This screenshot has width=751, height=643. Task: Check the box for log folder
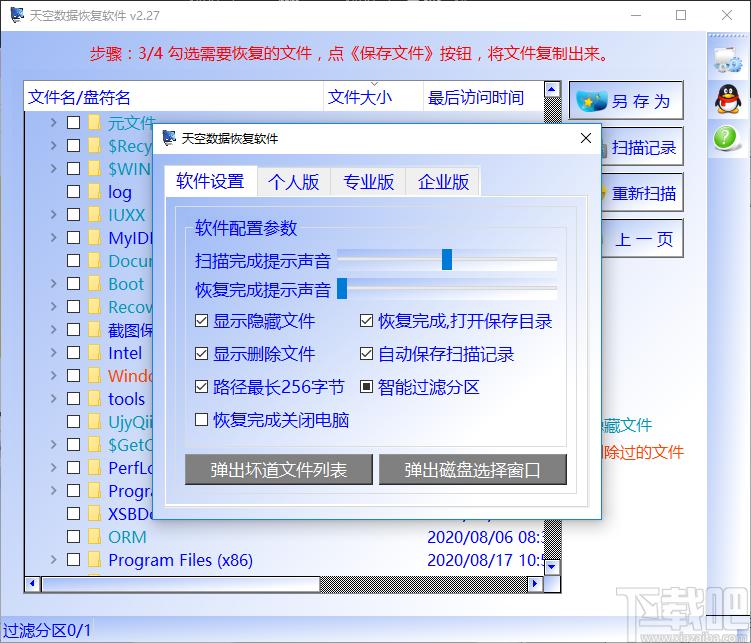[73, 192]
